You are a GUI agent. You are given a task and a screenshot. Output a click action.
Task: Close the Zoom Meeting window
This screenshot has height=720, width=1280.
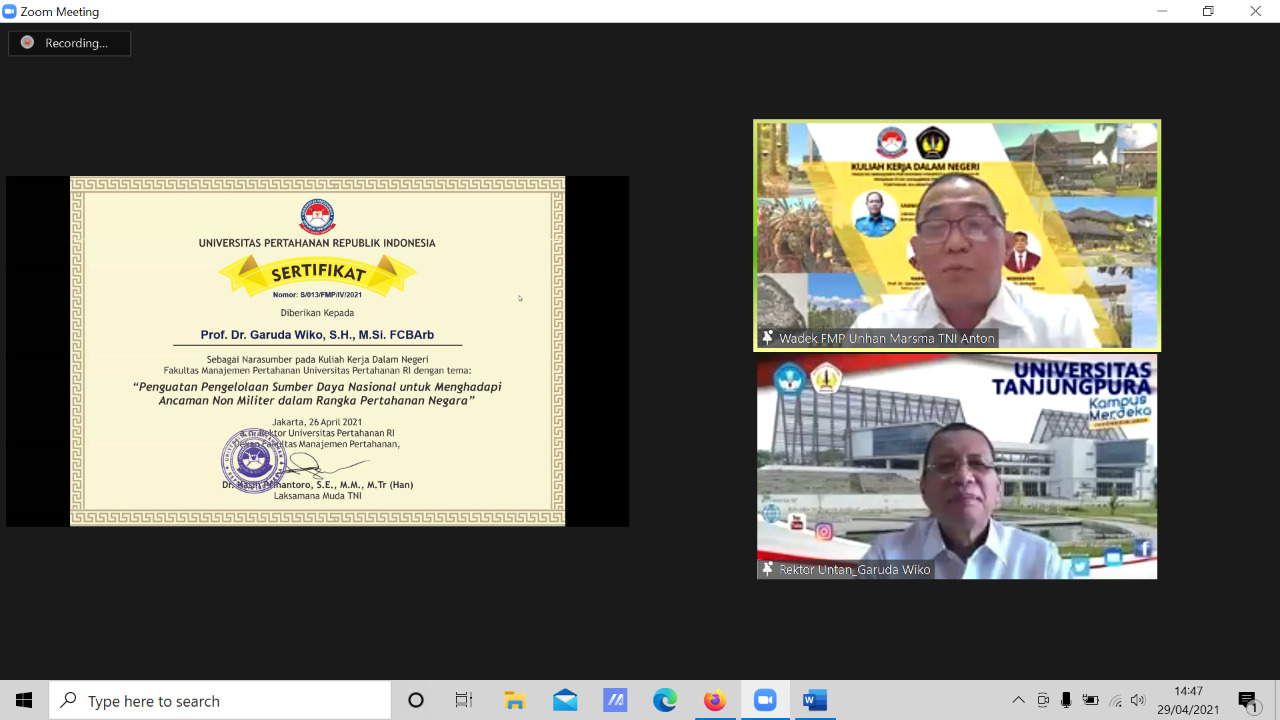pos(1255,11)
